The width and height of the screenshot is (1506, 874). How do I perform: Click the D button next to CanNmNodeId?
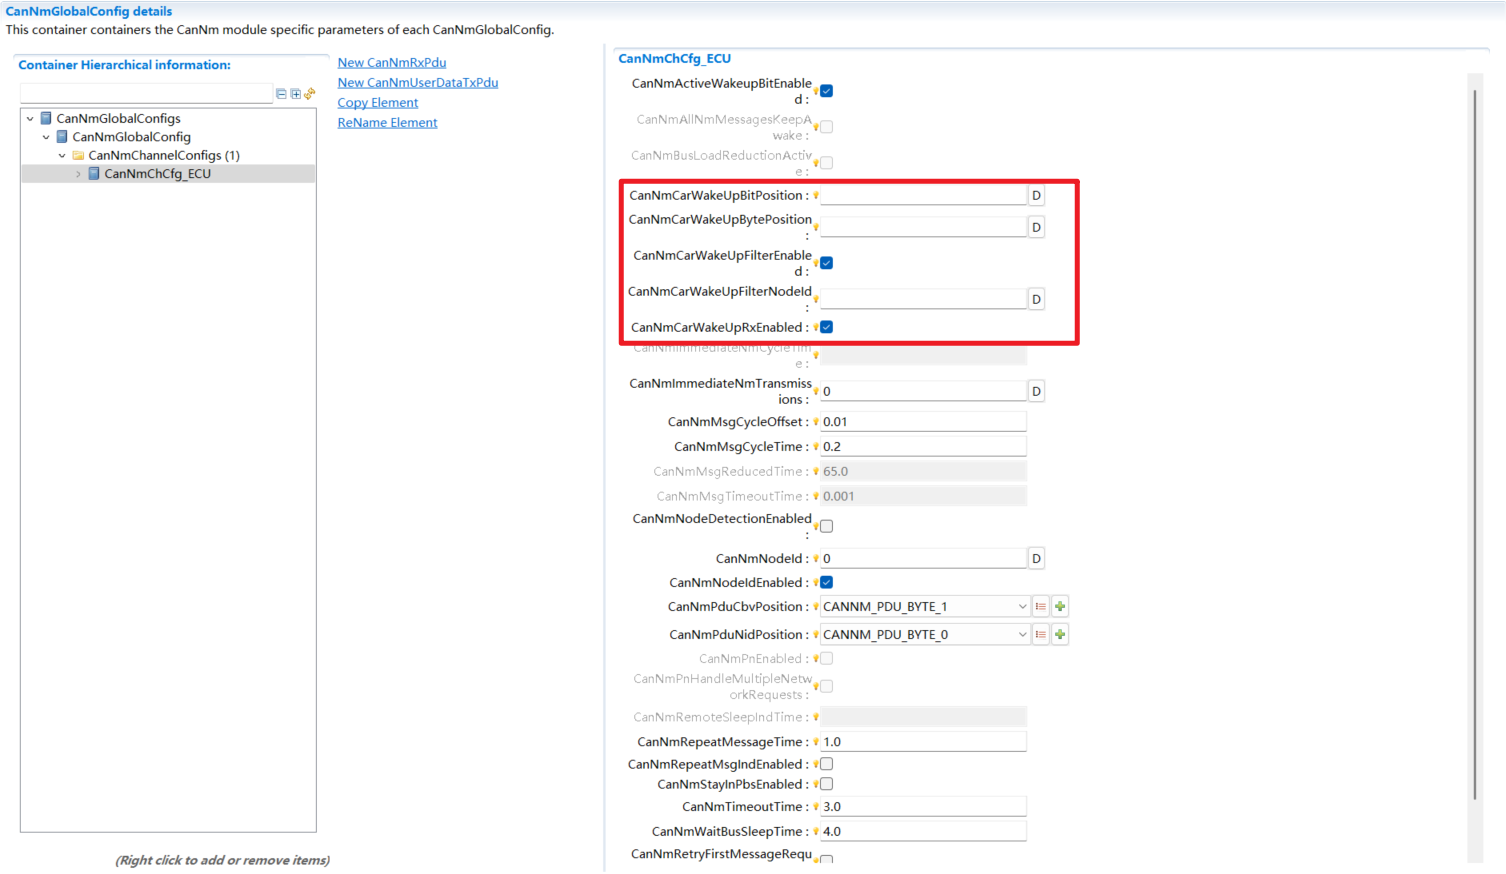[x=1036, y=559]
